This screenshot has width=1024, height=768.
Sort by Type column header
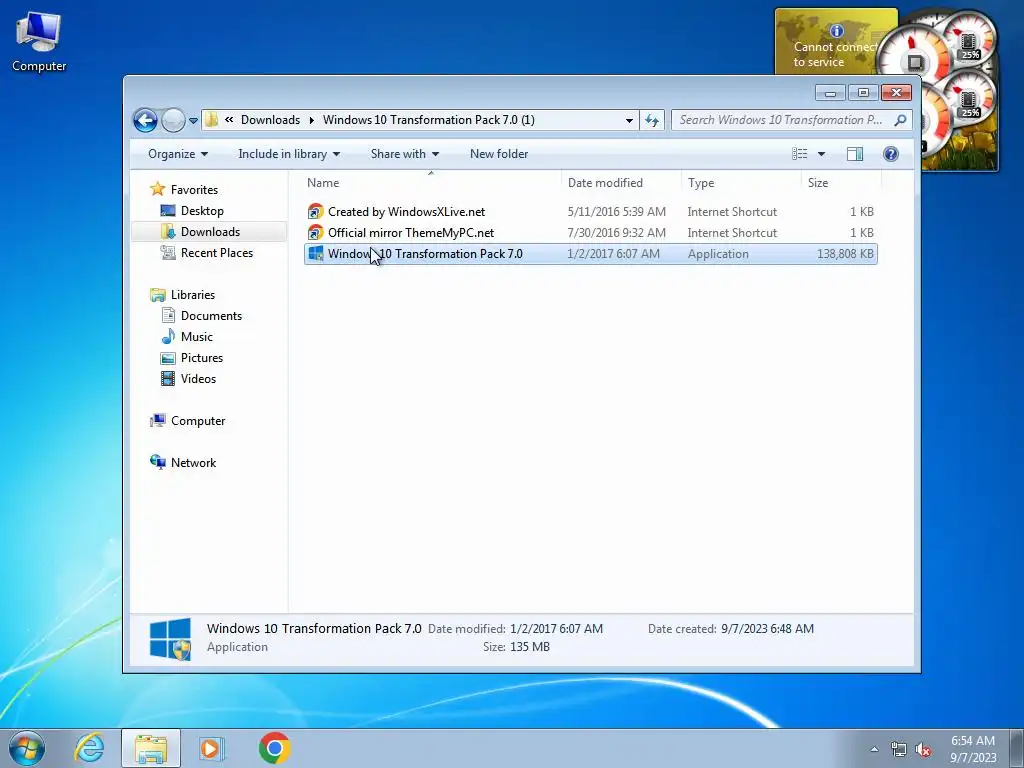pos(741,183)
